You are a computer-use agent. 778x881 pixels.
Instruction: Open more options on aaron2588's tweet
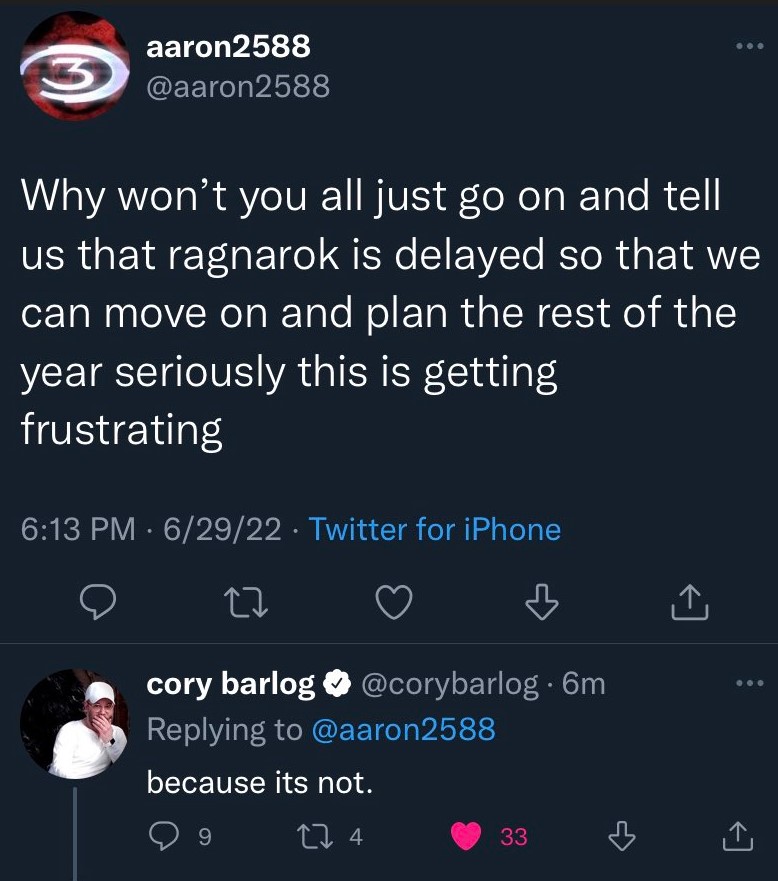(x=747, y=47)
